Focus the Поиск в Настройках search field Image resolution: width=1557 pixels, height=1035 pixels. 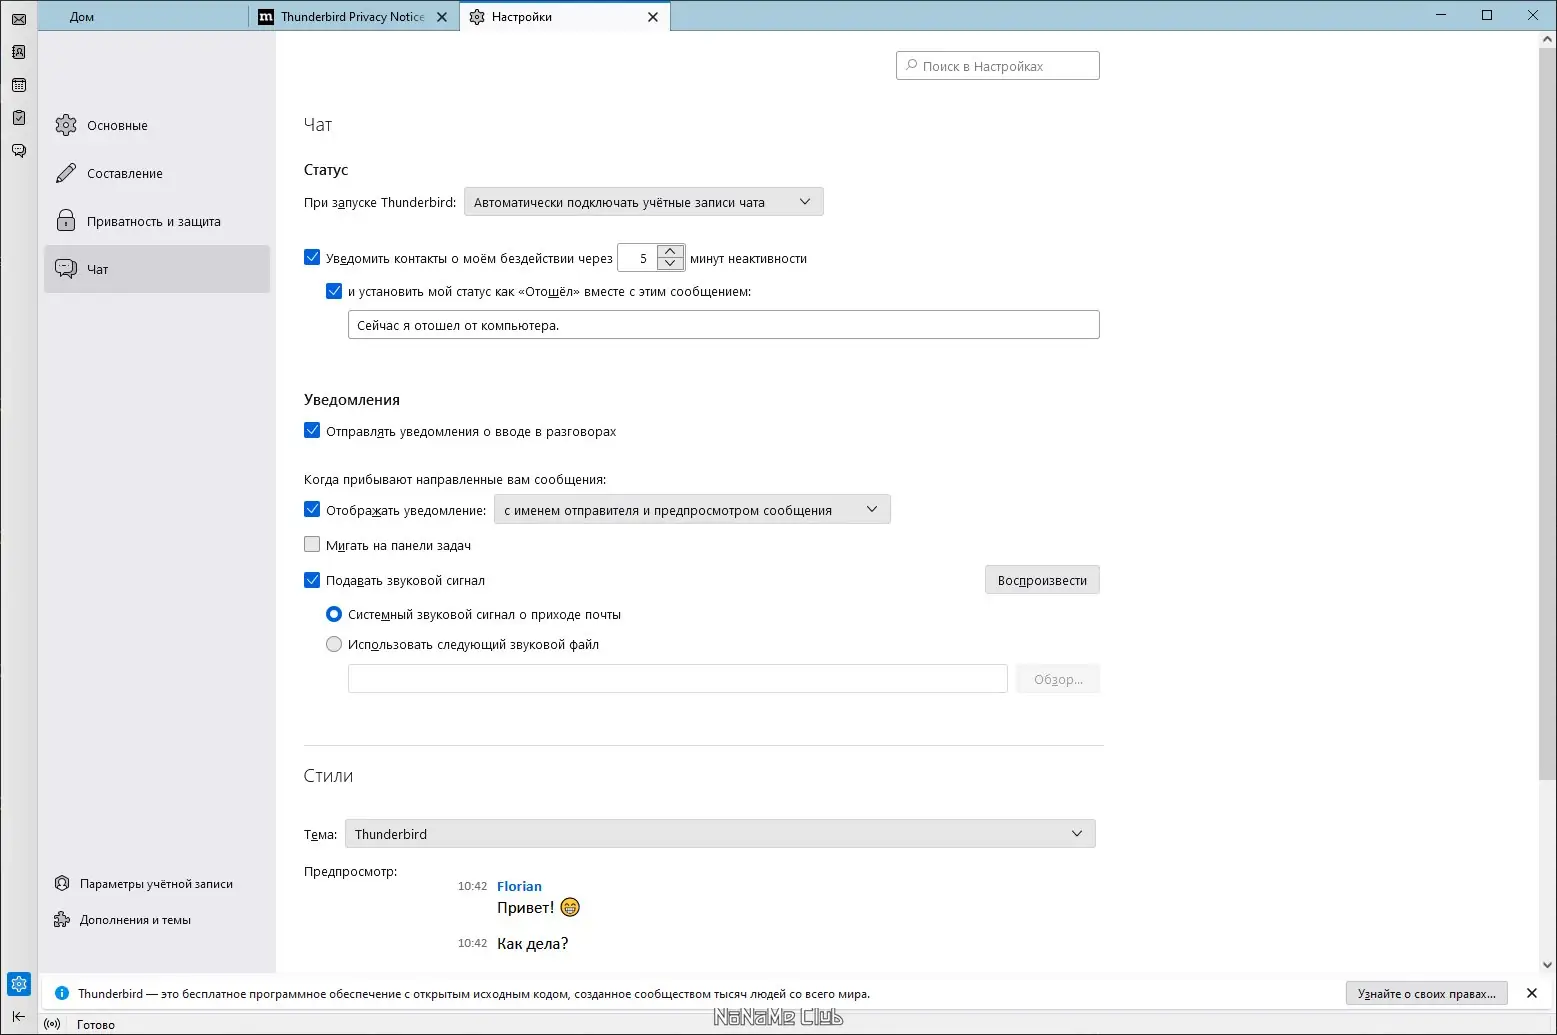pyautogui.click(x=998, y=66)
